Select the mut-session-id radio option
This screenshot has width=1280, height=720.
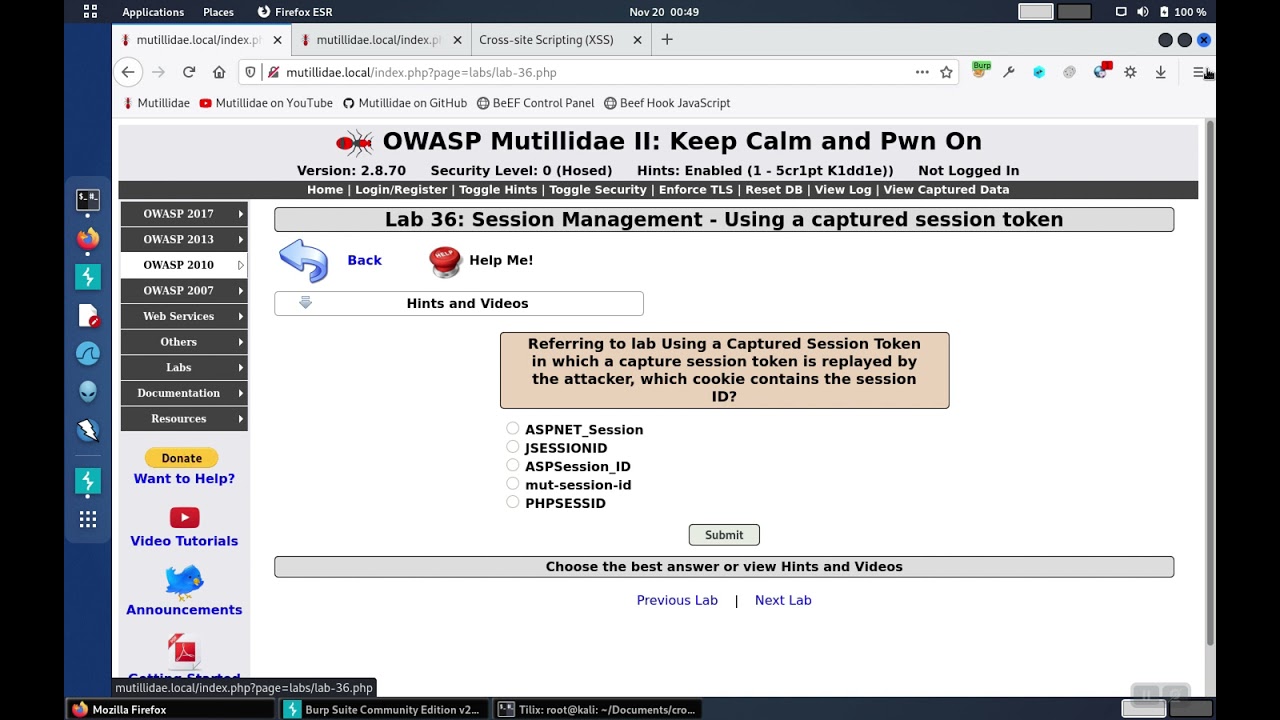[513, 484]
